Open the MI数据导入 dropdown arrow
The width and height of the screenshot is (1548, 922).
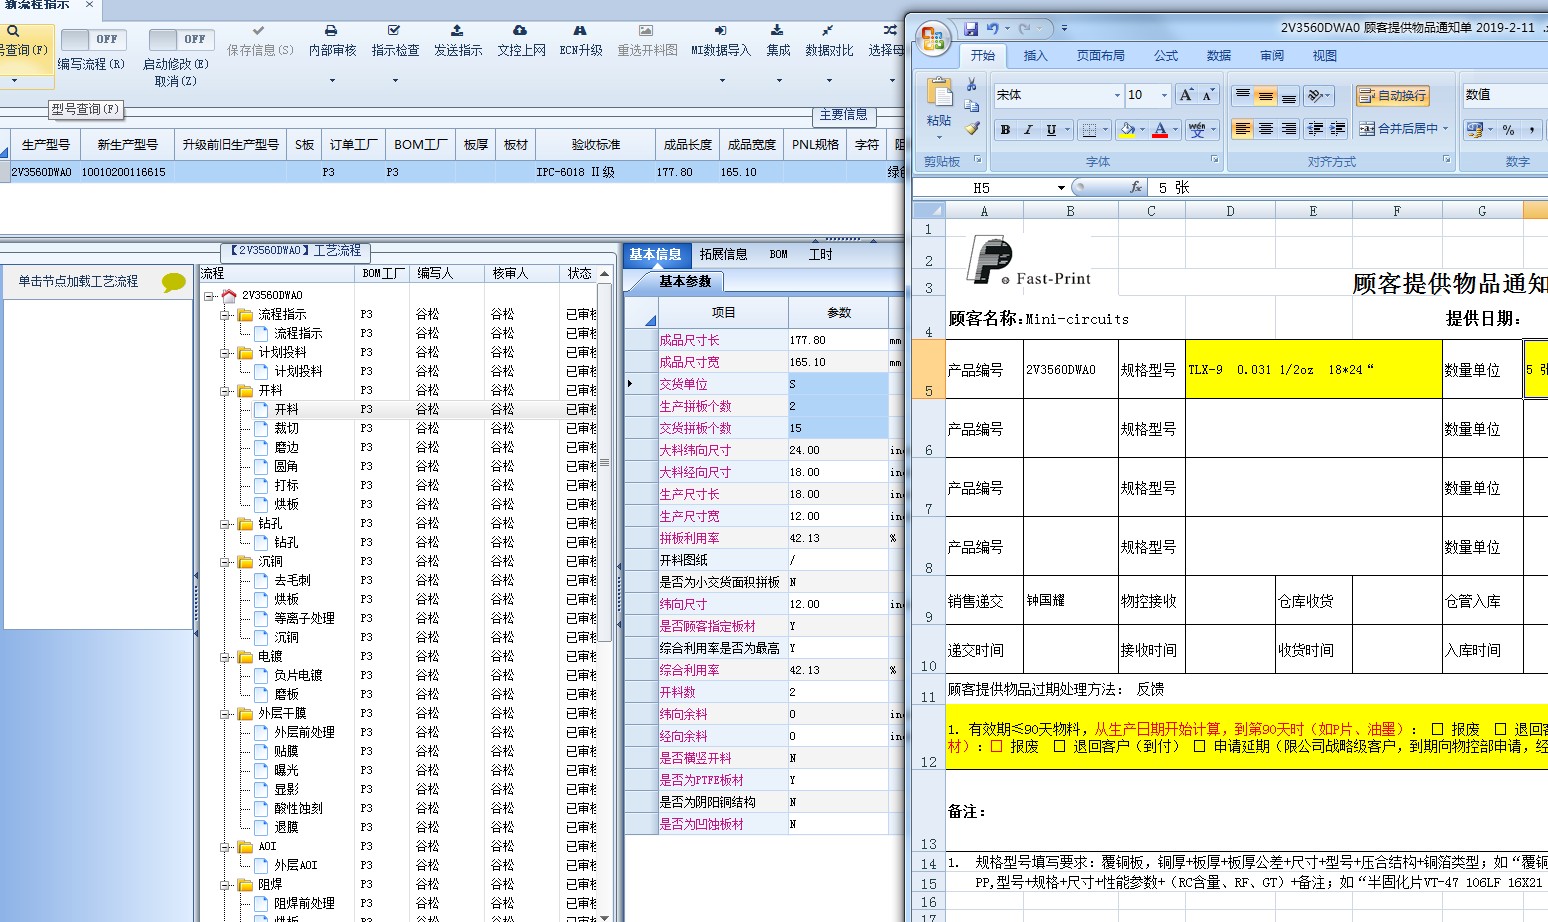[720, 80]
